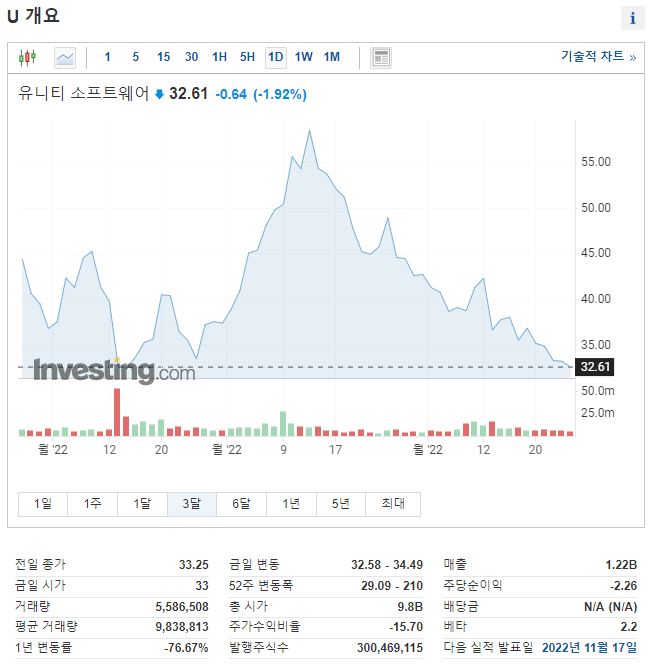Select the area chart type icon
Image resolution: width=648 pixels, height=666 pixels.
pyautogui.click(x=65, y=58)
